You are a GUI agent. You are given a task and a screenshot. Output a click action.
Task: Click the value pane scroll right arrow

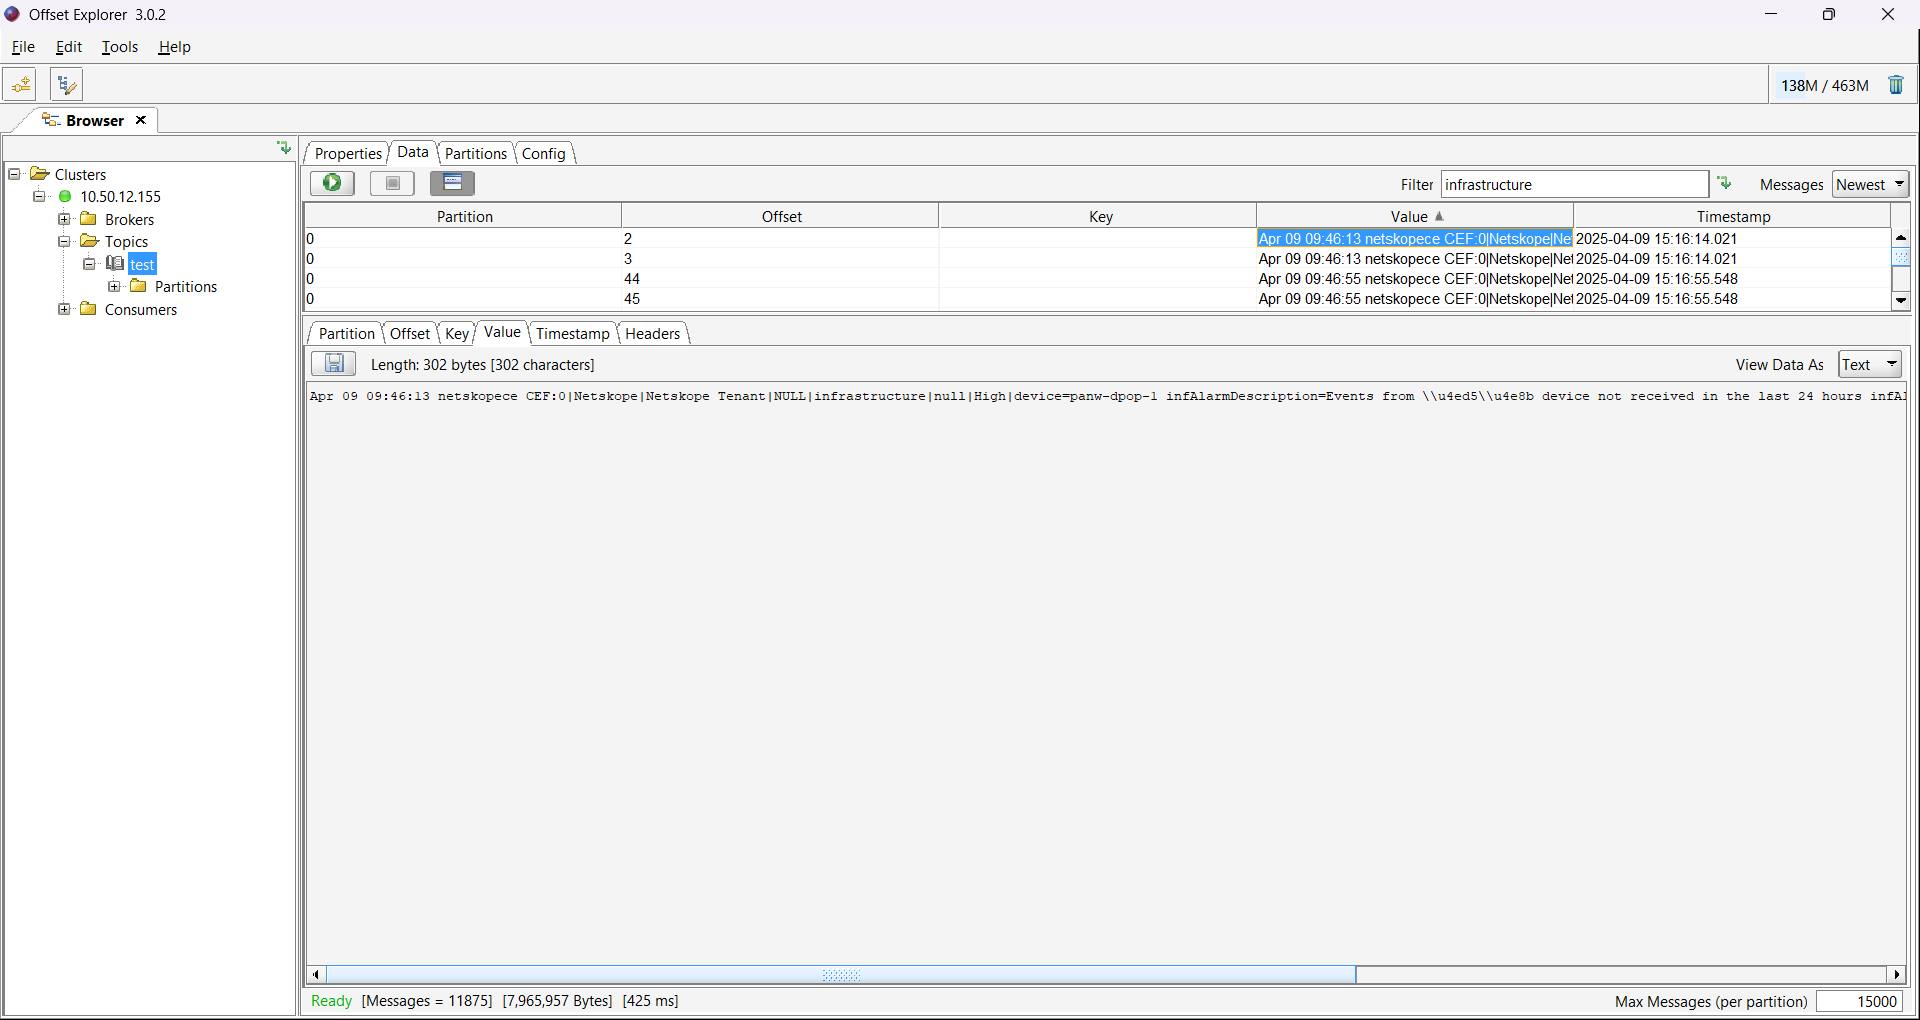click(1896, 974)
